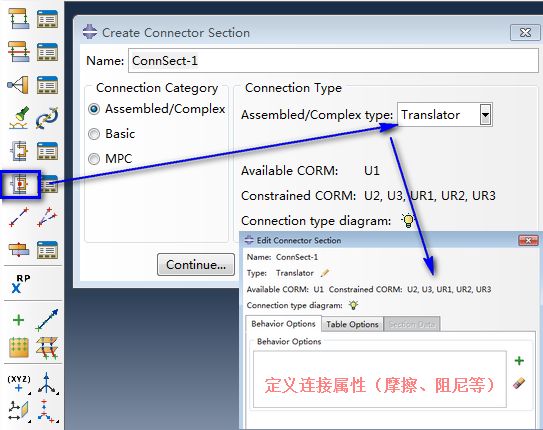Image resolution: width=543 pixels, height=430 pixels.
Task: Click the Create Connector Section tool icon
Action: click(x=19, y=184)
